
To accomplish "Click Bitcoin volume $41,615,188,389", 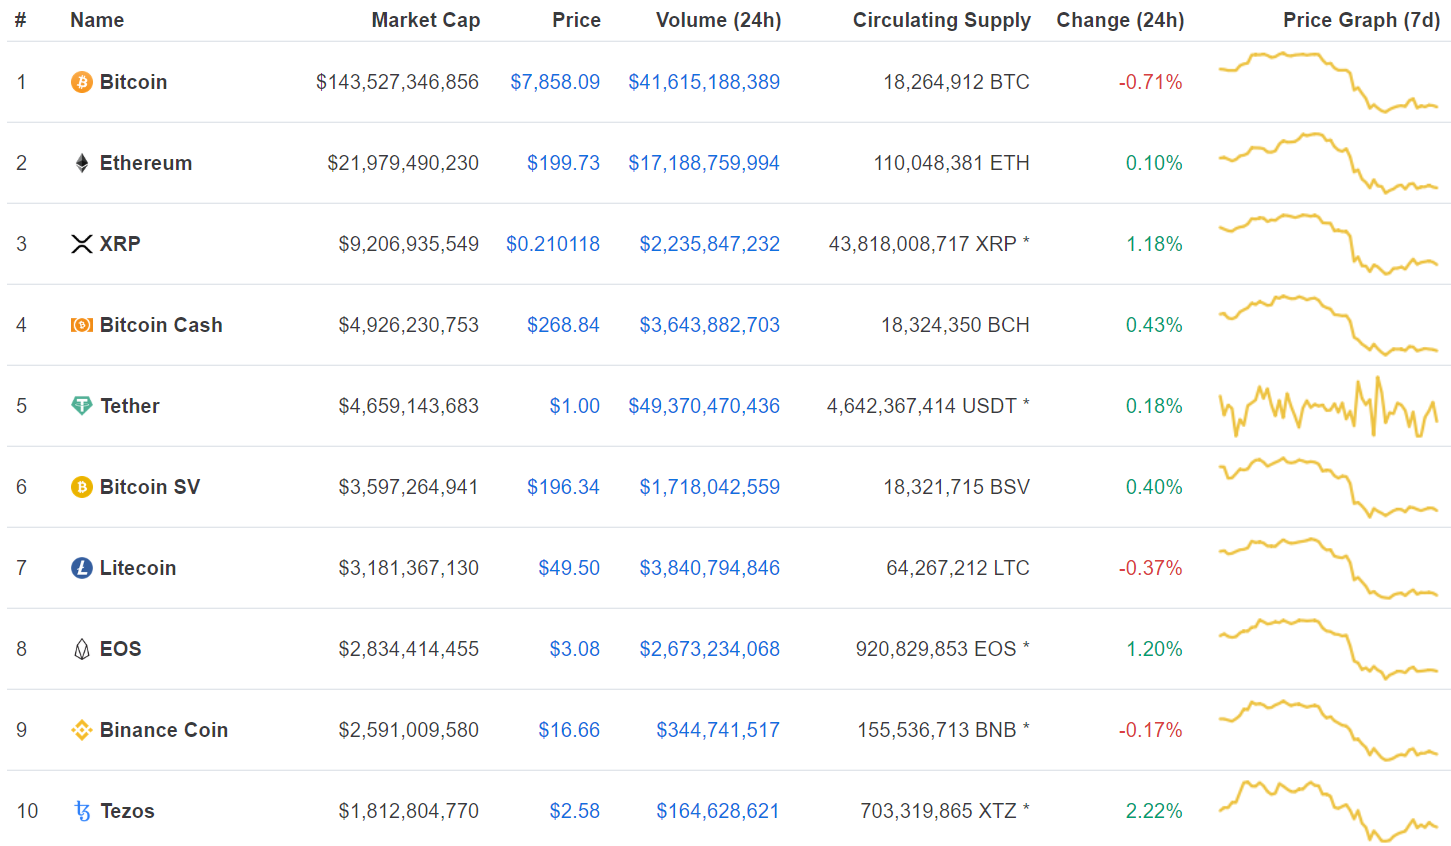I will click(704, 82).
